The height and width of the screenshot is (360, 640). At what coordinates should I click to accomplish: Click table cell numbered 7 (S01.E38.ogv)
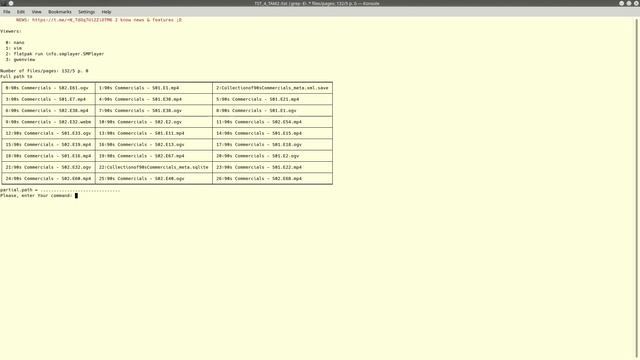click(154, 111)
